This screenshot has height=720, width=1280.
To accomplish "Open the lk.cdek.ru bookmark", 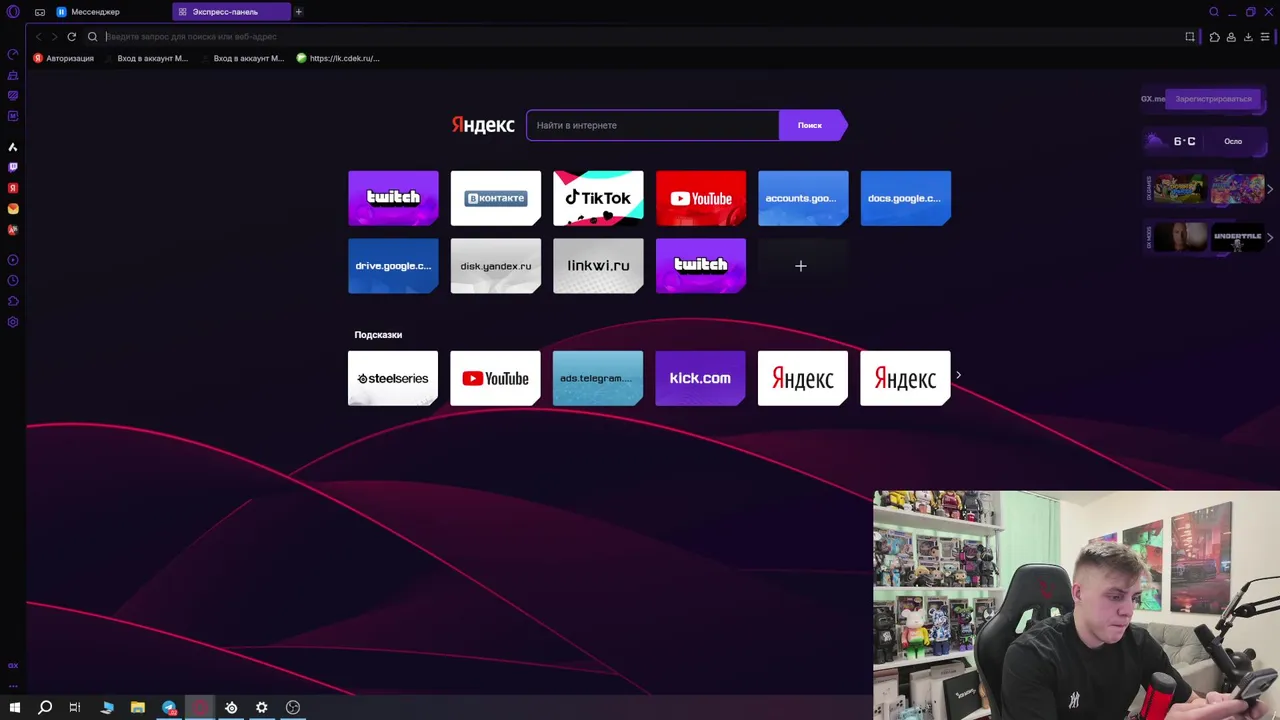I will pos(338,58).
